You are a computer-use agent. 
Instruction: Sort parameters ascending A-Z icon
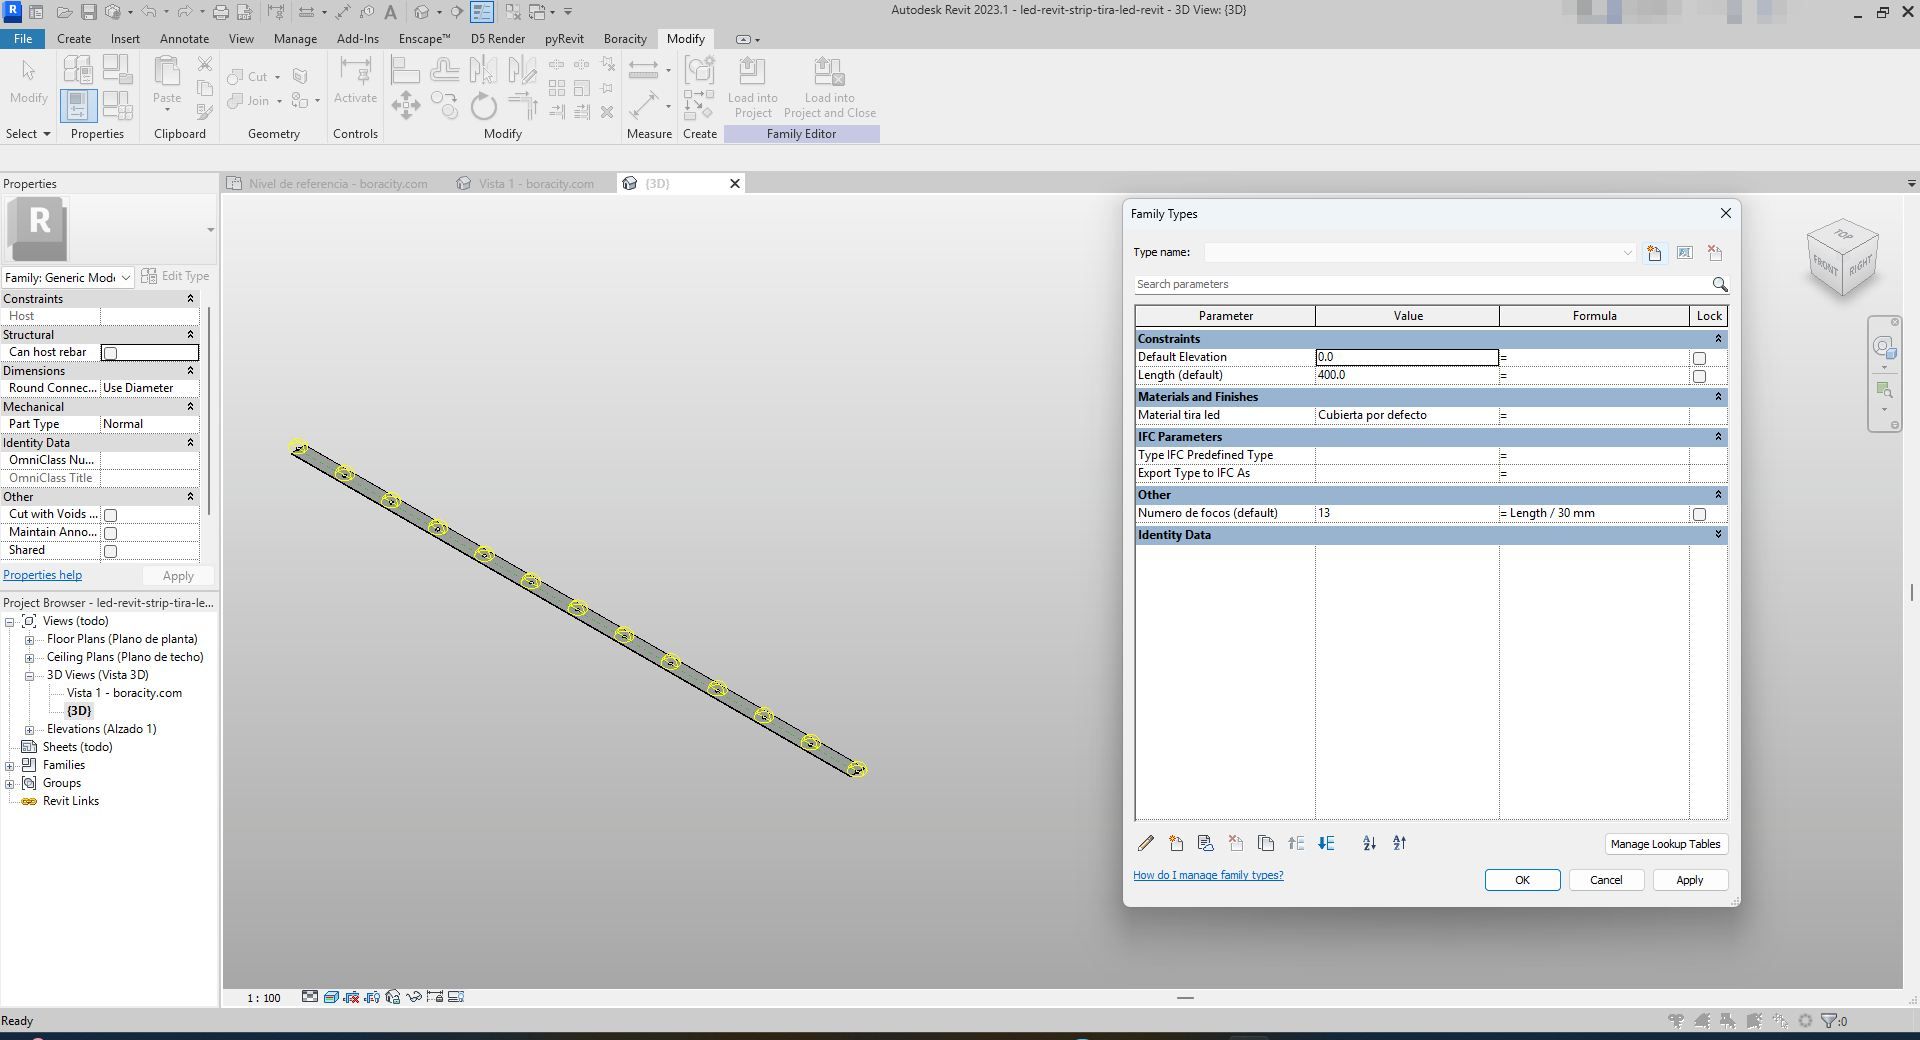coord(1369,844)
